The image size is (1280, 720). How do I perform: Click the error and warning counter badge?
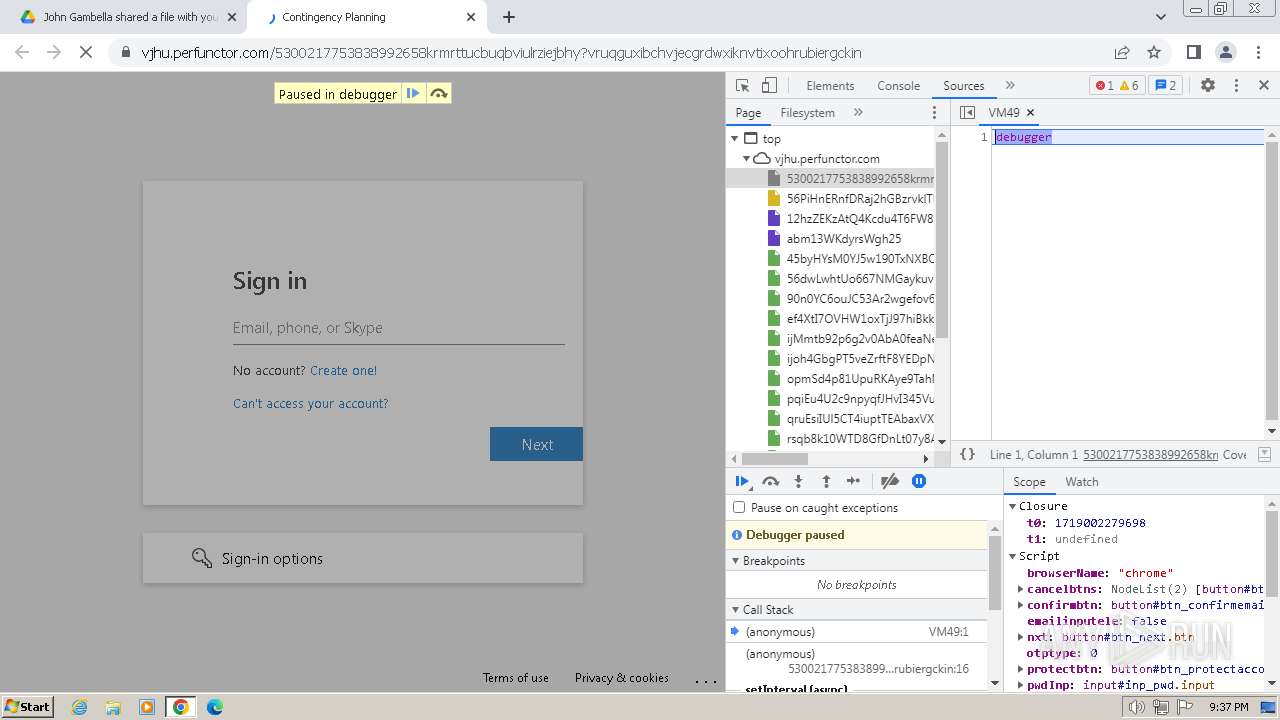(1117, 86)
